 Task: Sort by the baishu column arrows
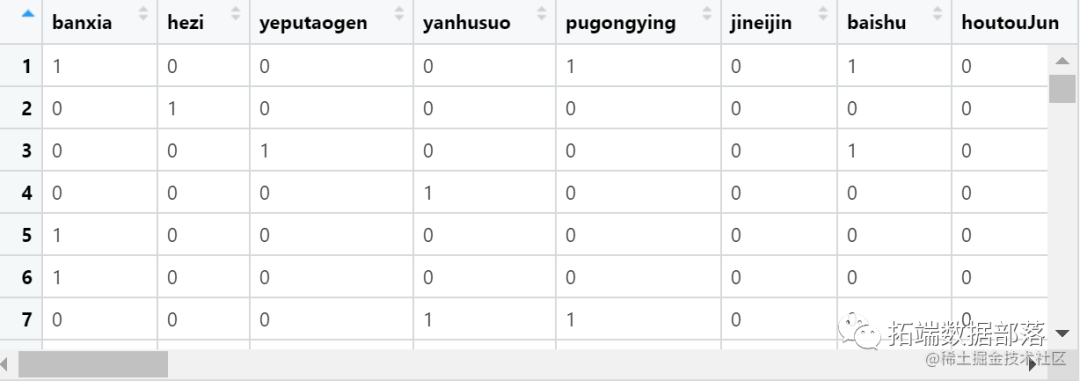[937, 13]
